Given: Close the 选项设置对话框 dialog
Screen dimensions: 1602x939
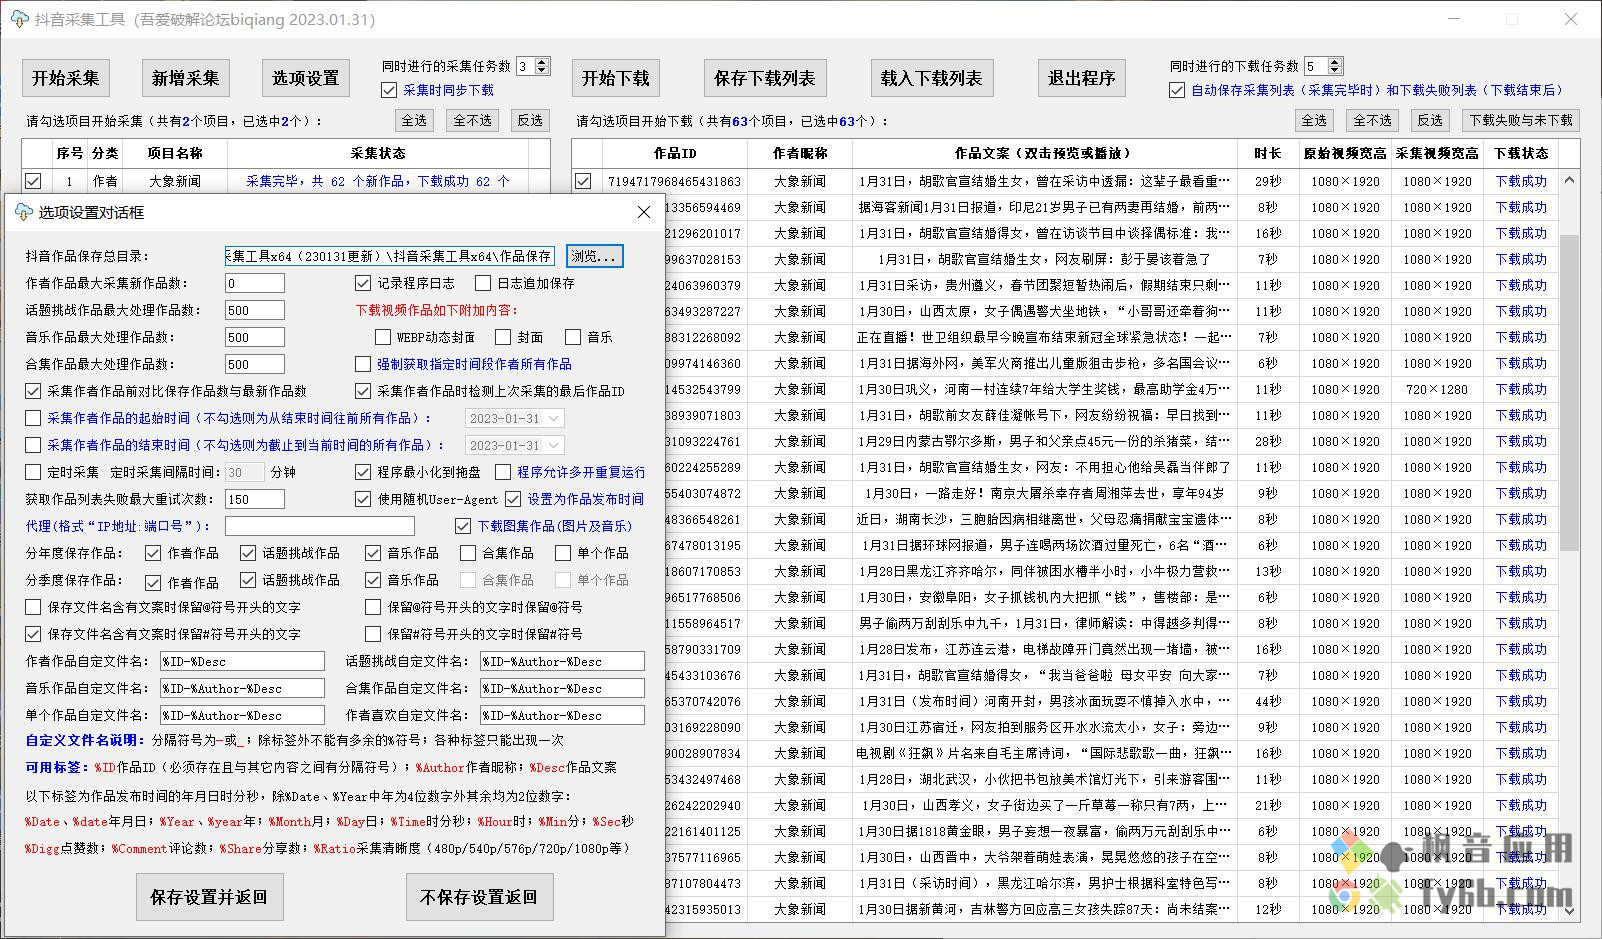Looking at the screenshot, I should coord(644,212).
